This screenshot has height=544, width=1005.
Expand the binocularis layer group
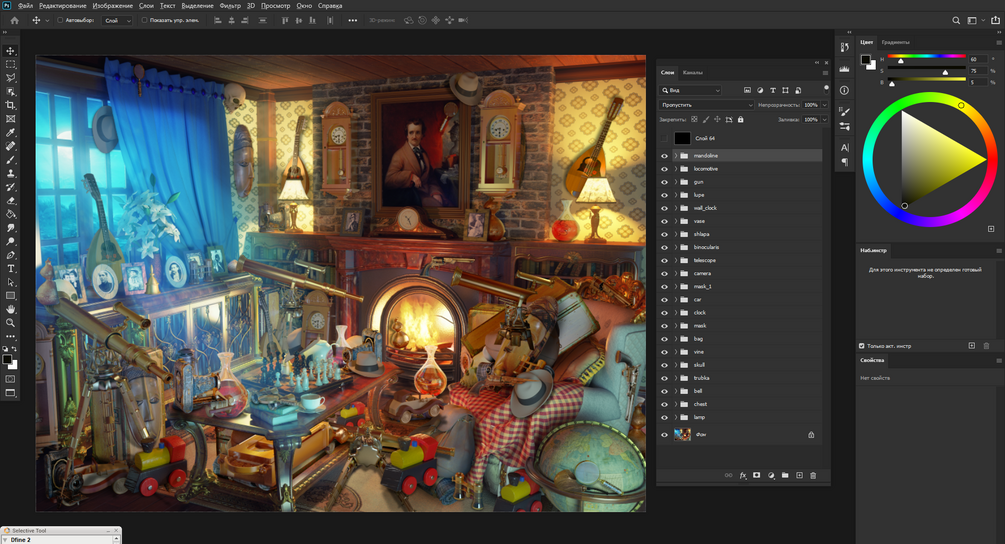pos(676,247)
